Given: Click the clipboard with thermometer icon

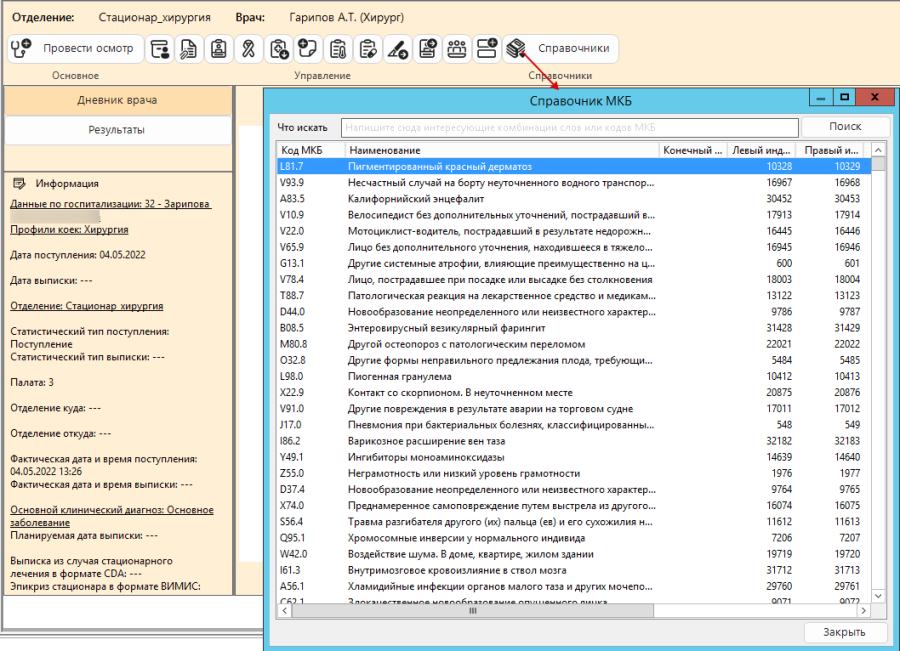Looking at the screenshot, I should (x=338, y=49).
